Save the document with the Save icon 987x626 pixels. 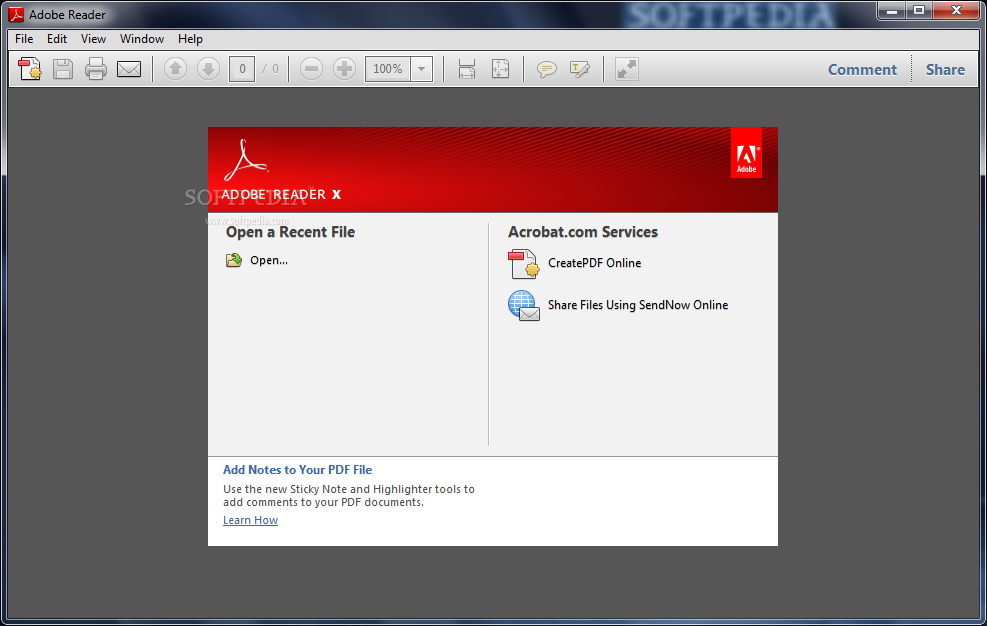point(62,68)
